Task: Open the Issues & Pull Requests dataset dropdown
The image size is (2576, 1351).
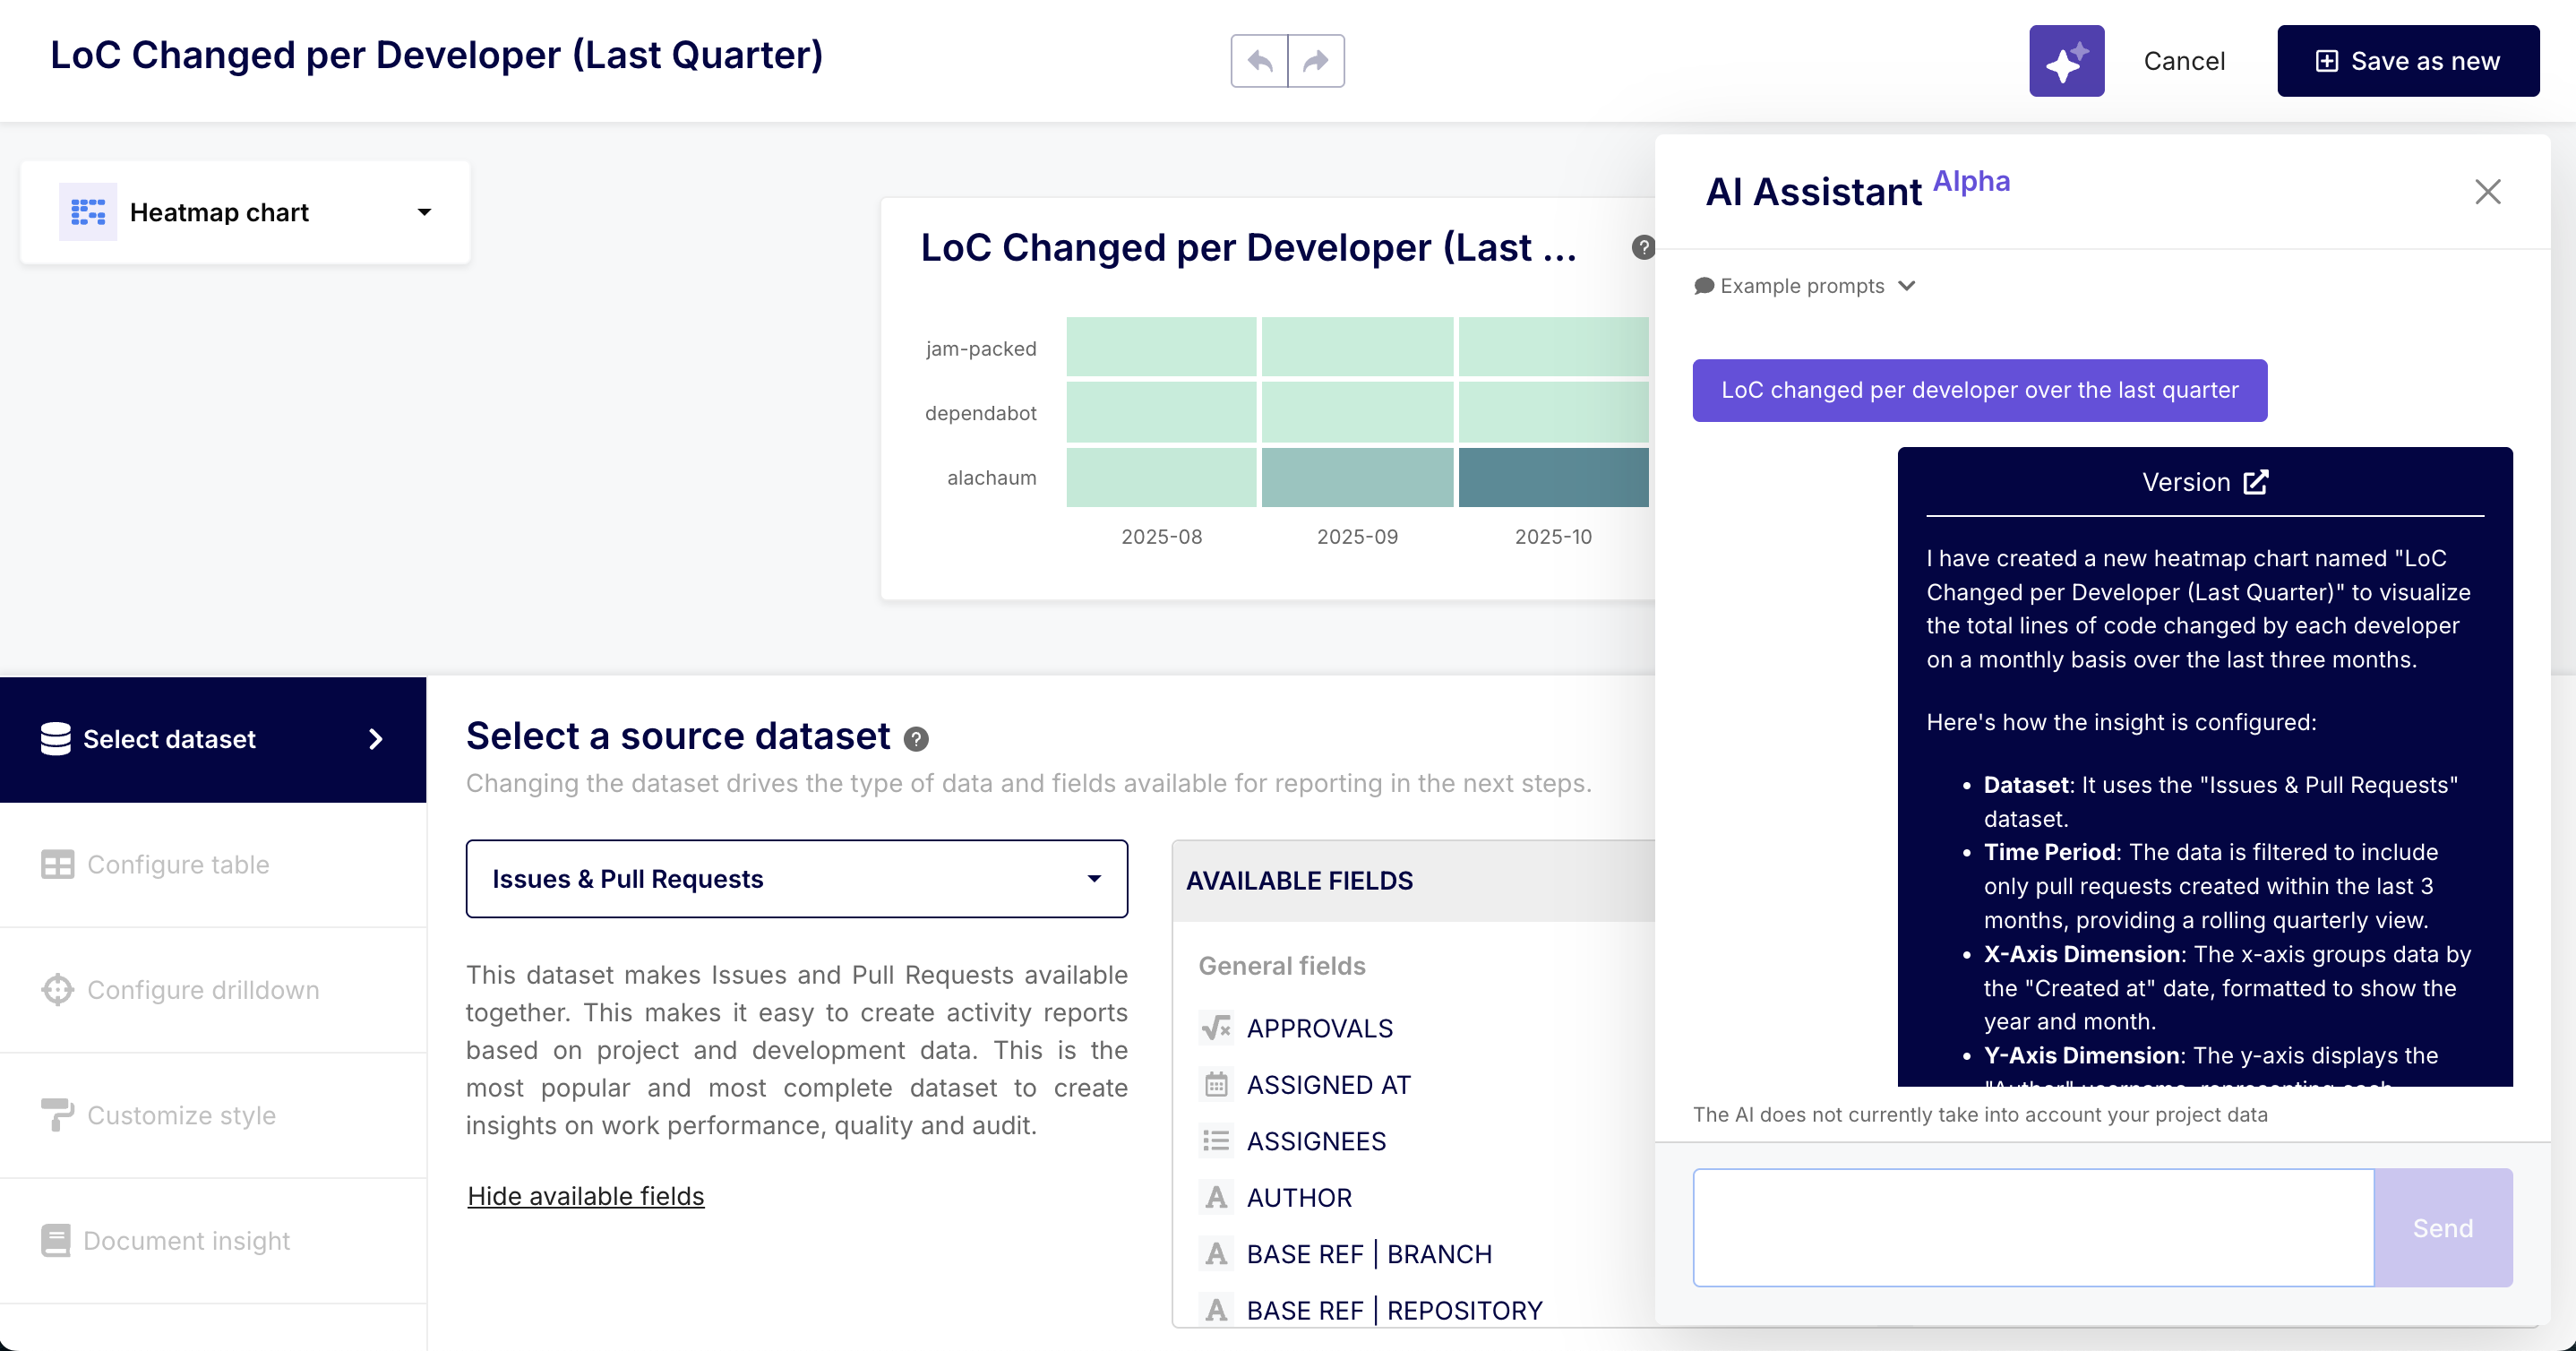Action: [x=796, y=878]
